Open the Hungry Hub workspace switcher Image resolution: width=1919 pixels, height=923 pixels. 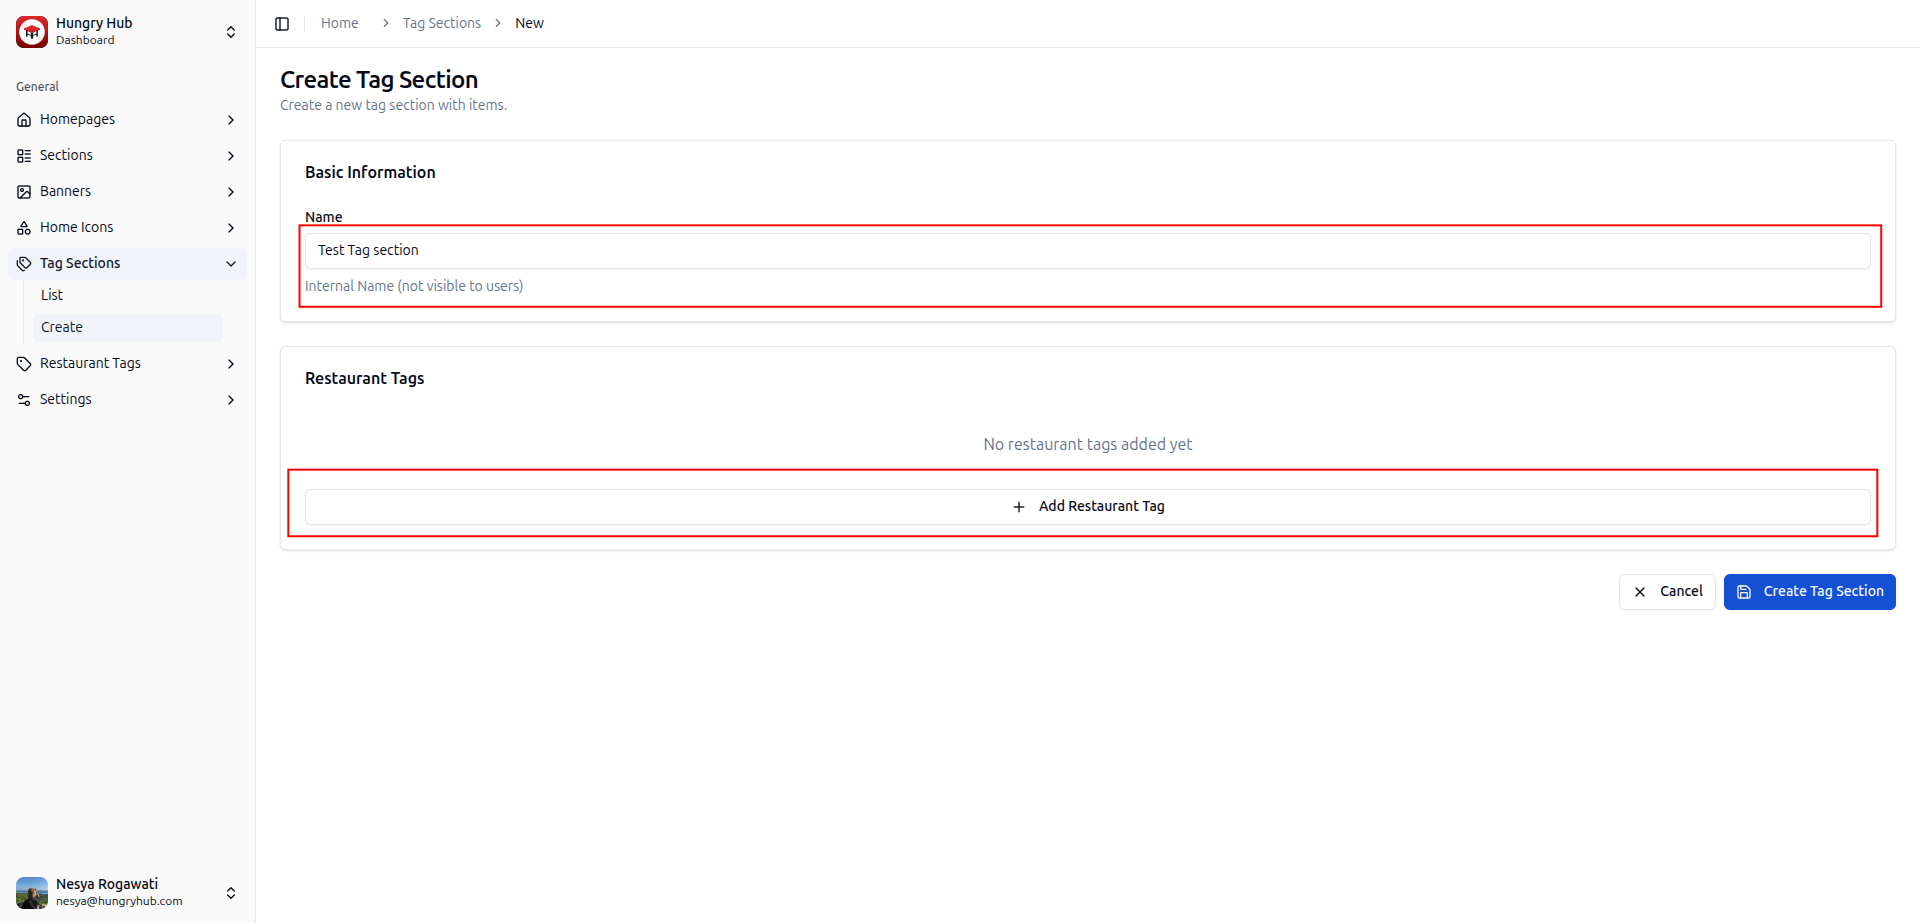point(231,32)
